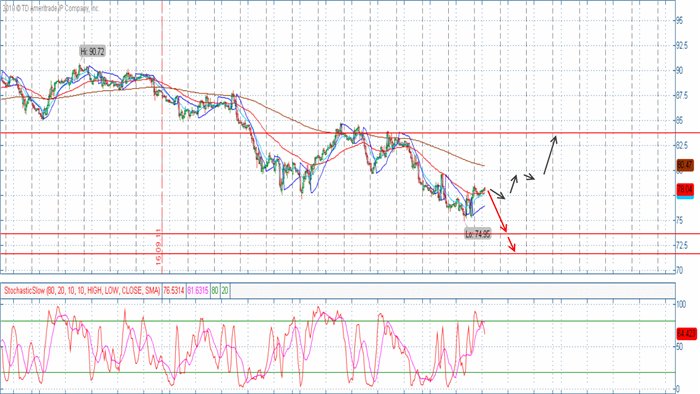The height and width of the screenshot is (394, 700).
Task: Click the lower red downward arrow drawing
Action: coord(511,244)
